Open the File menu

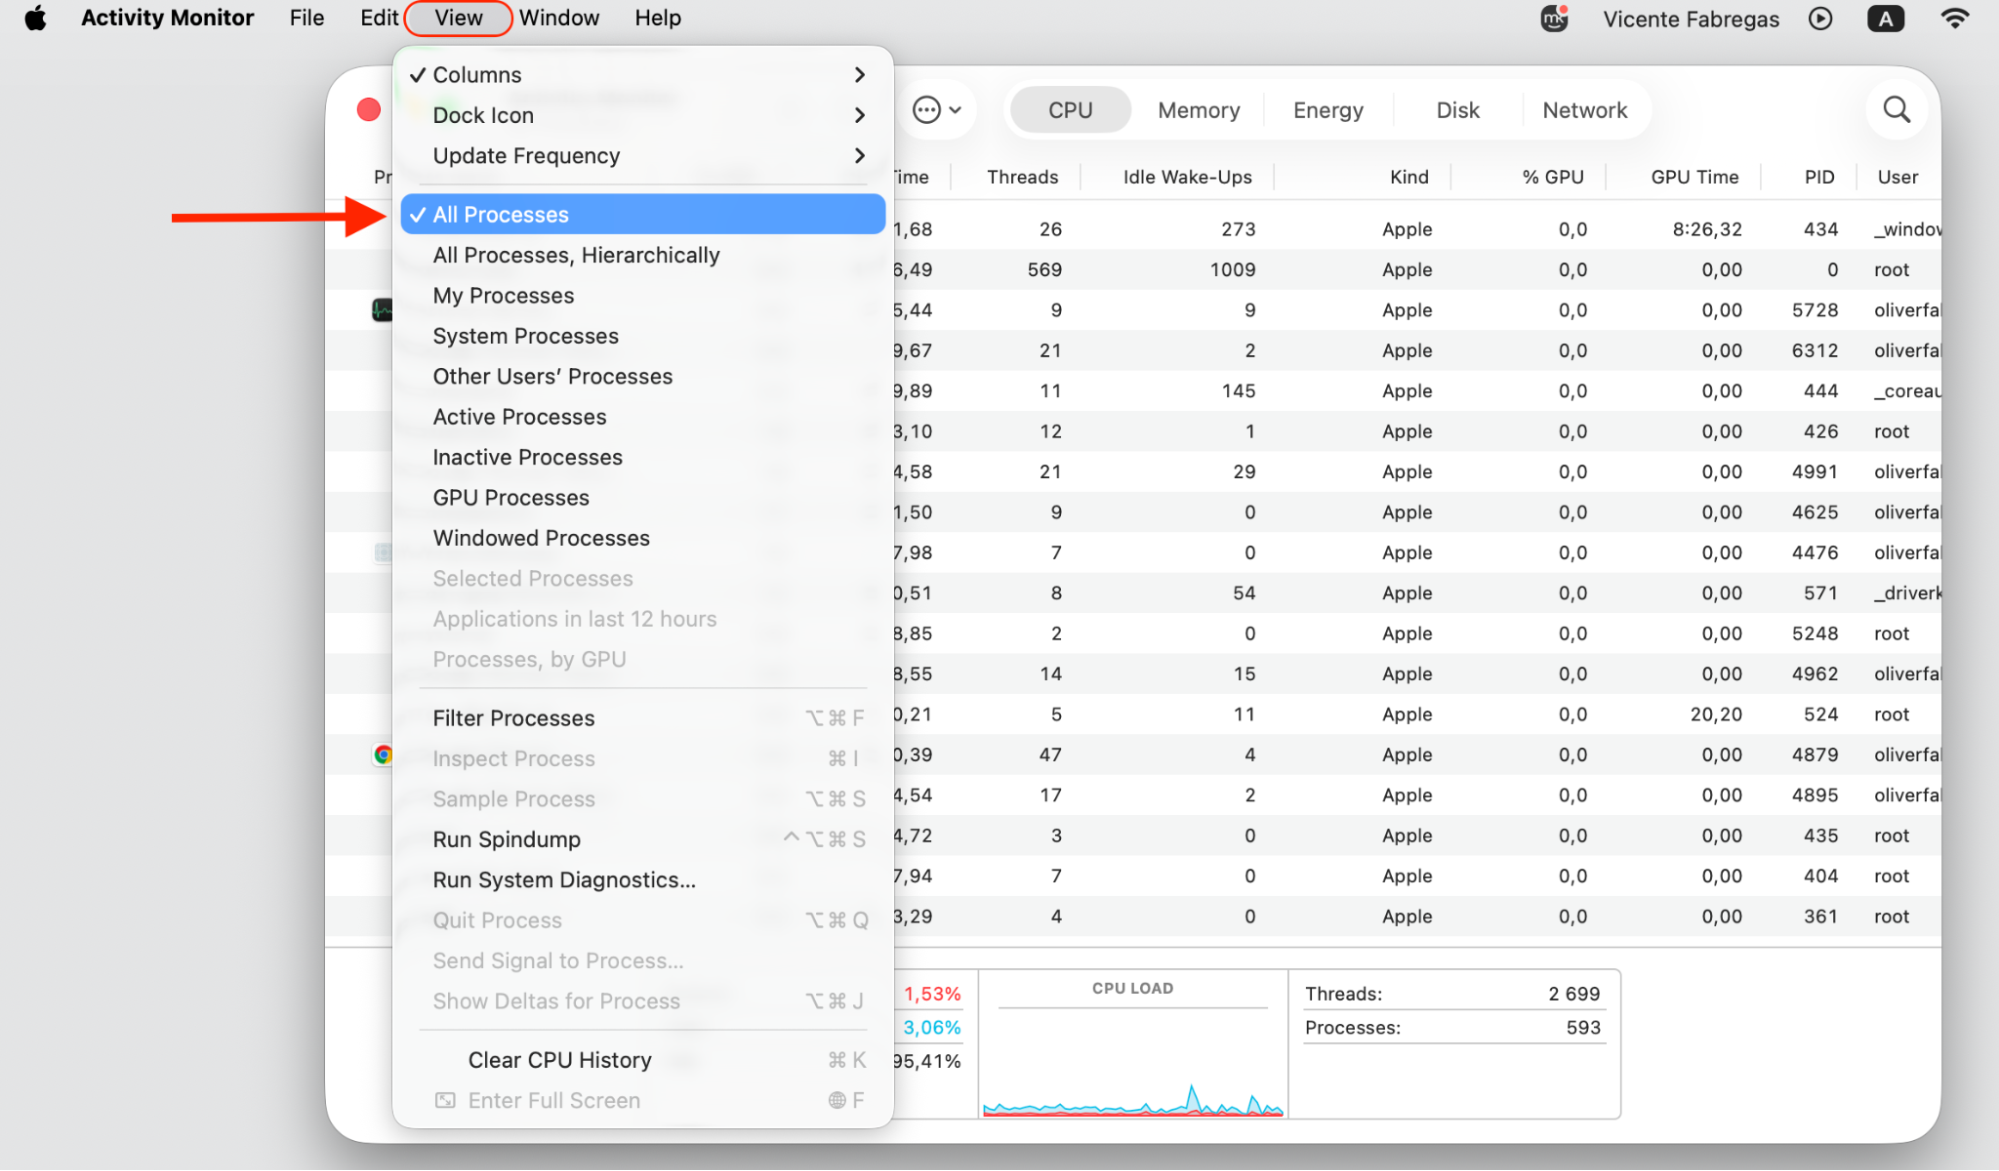[306, 18]
